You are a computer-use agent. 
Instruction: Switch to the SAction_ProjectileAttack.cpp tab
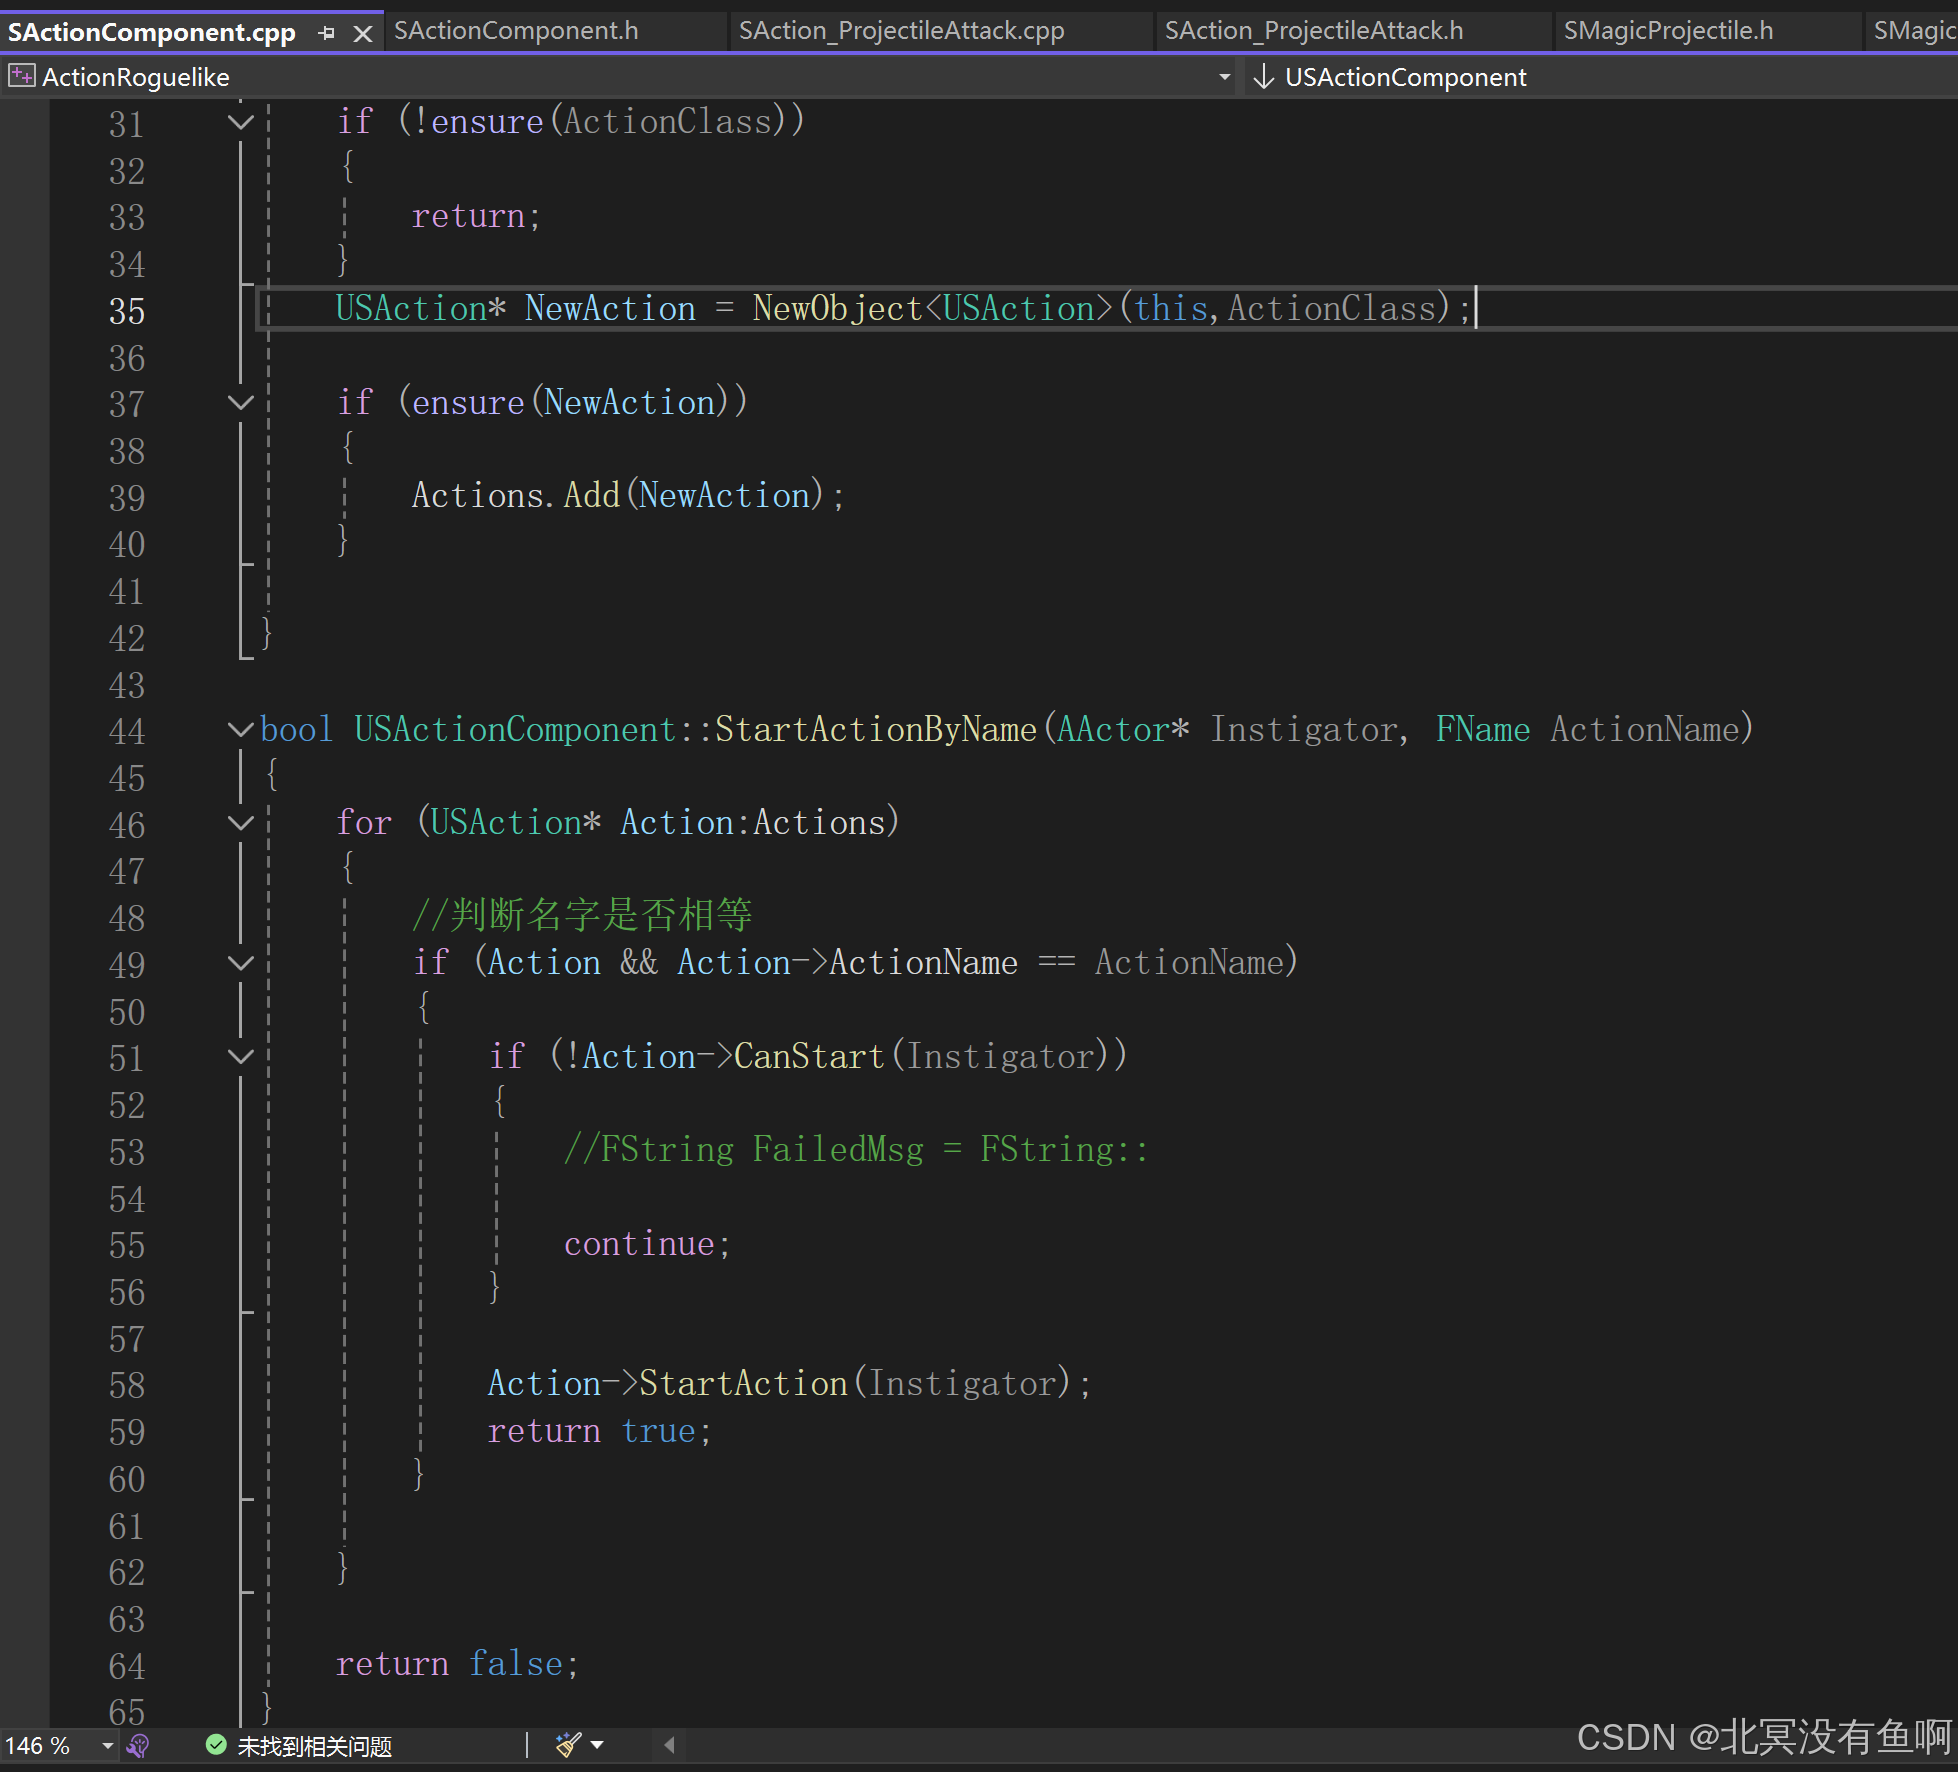[901, 31]
